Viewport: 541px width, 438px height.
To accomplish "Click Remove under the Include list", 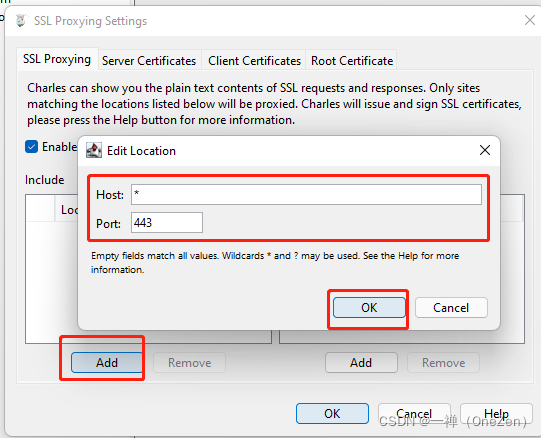I will pyautogui.click(x=189, y=362).
